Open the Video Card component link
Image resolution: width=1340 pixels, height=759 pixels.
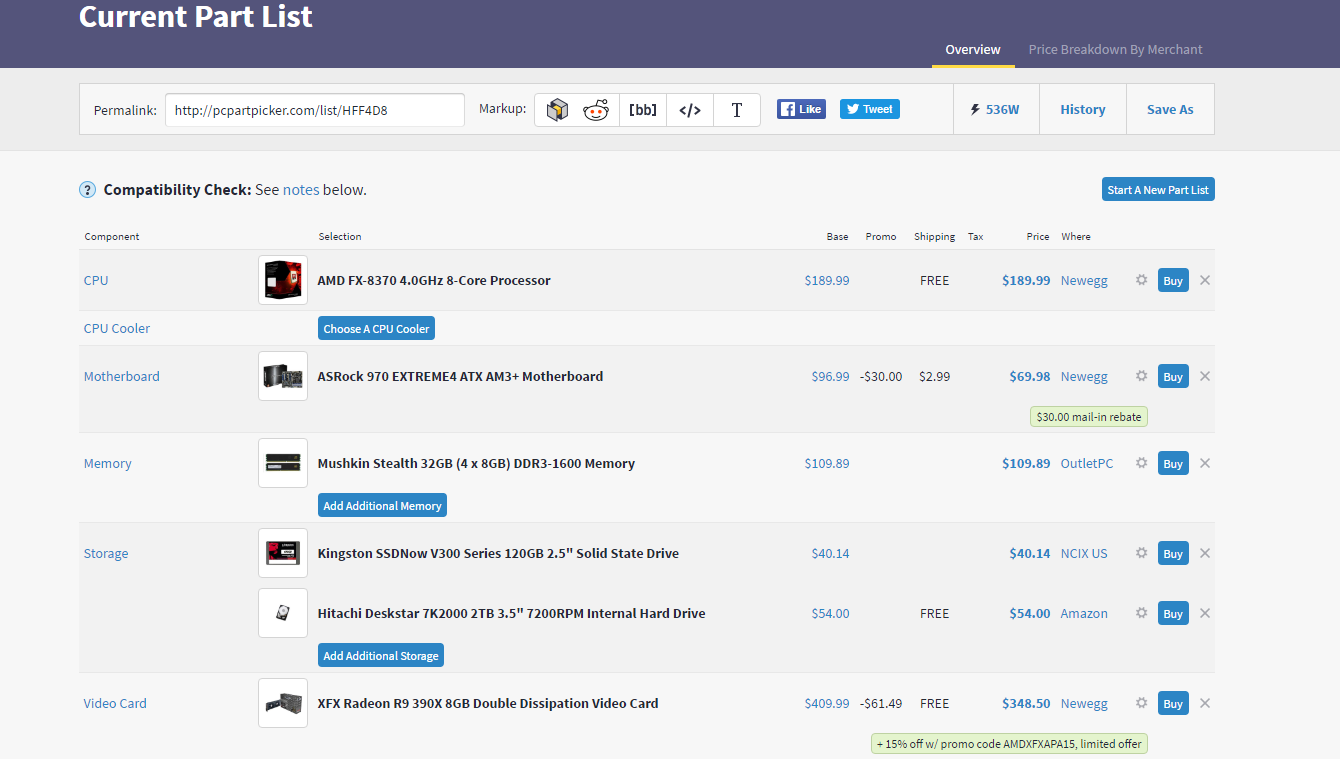tap(115, 703)
